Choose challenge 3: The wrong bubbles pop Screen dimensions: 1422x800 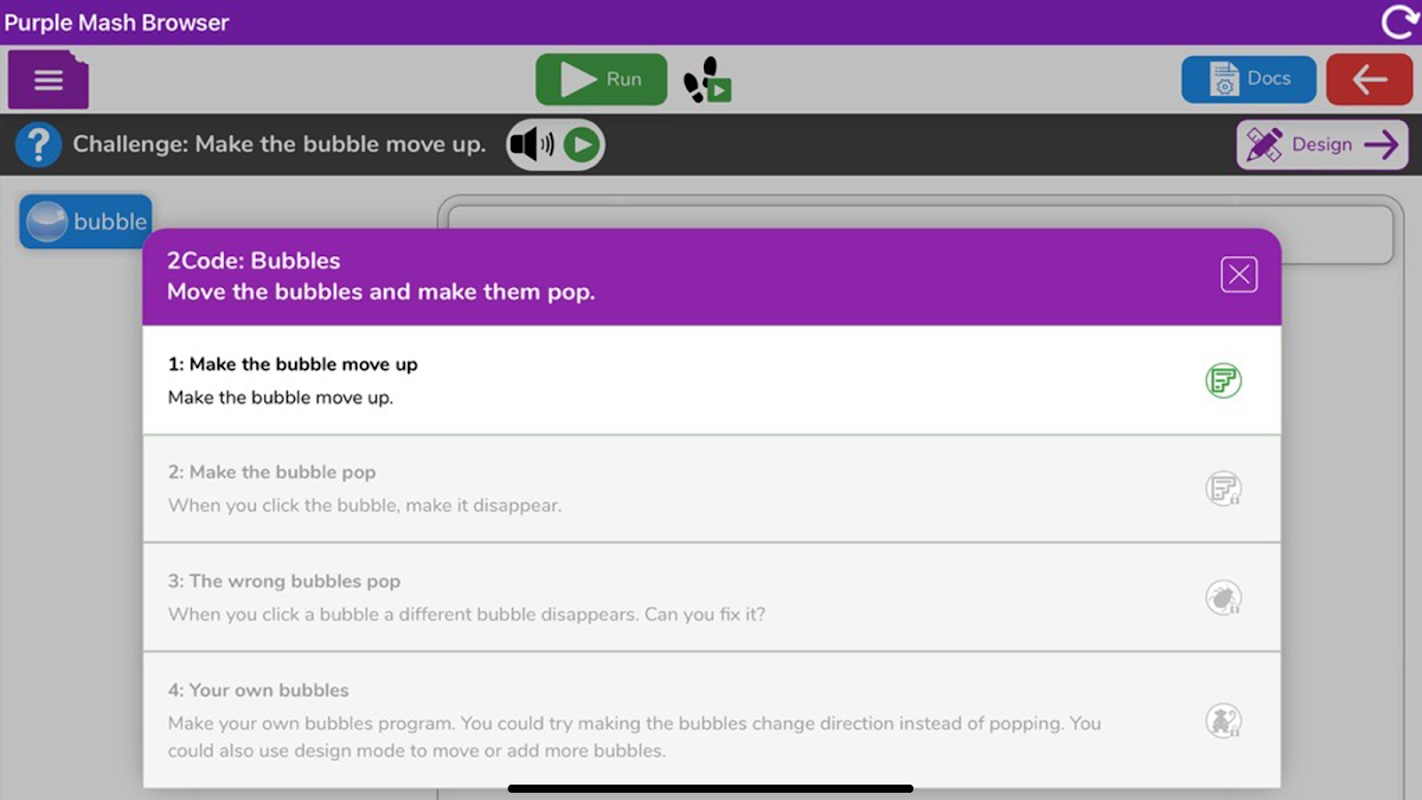click(x=711, y=597)
